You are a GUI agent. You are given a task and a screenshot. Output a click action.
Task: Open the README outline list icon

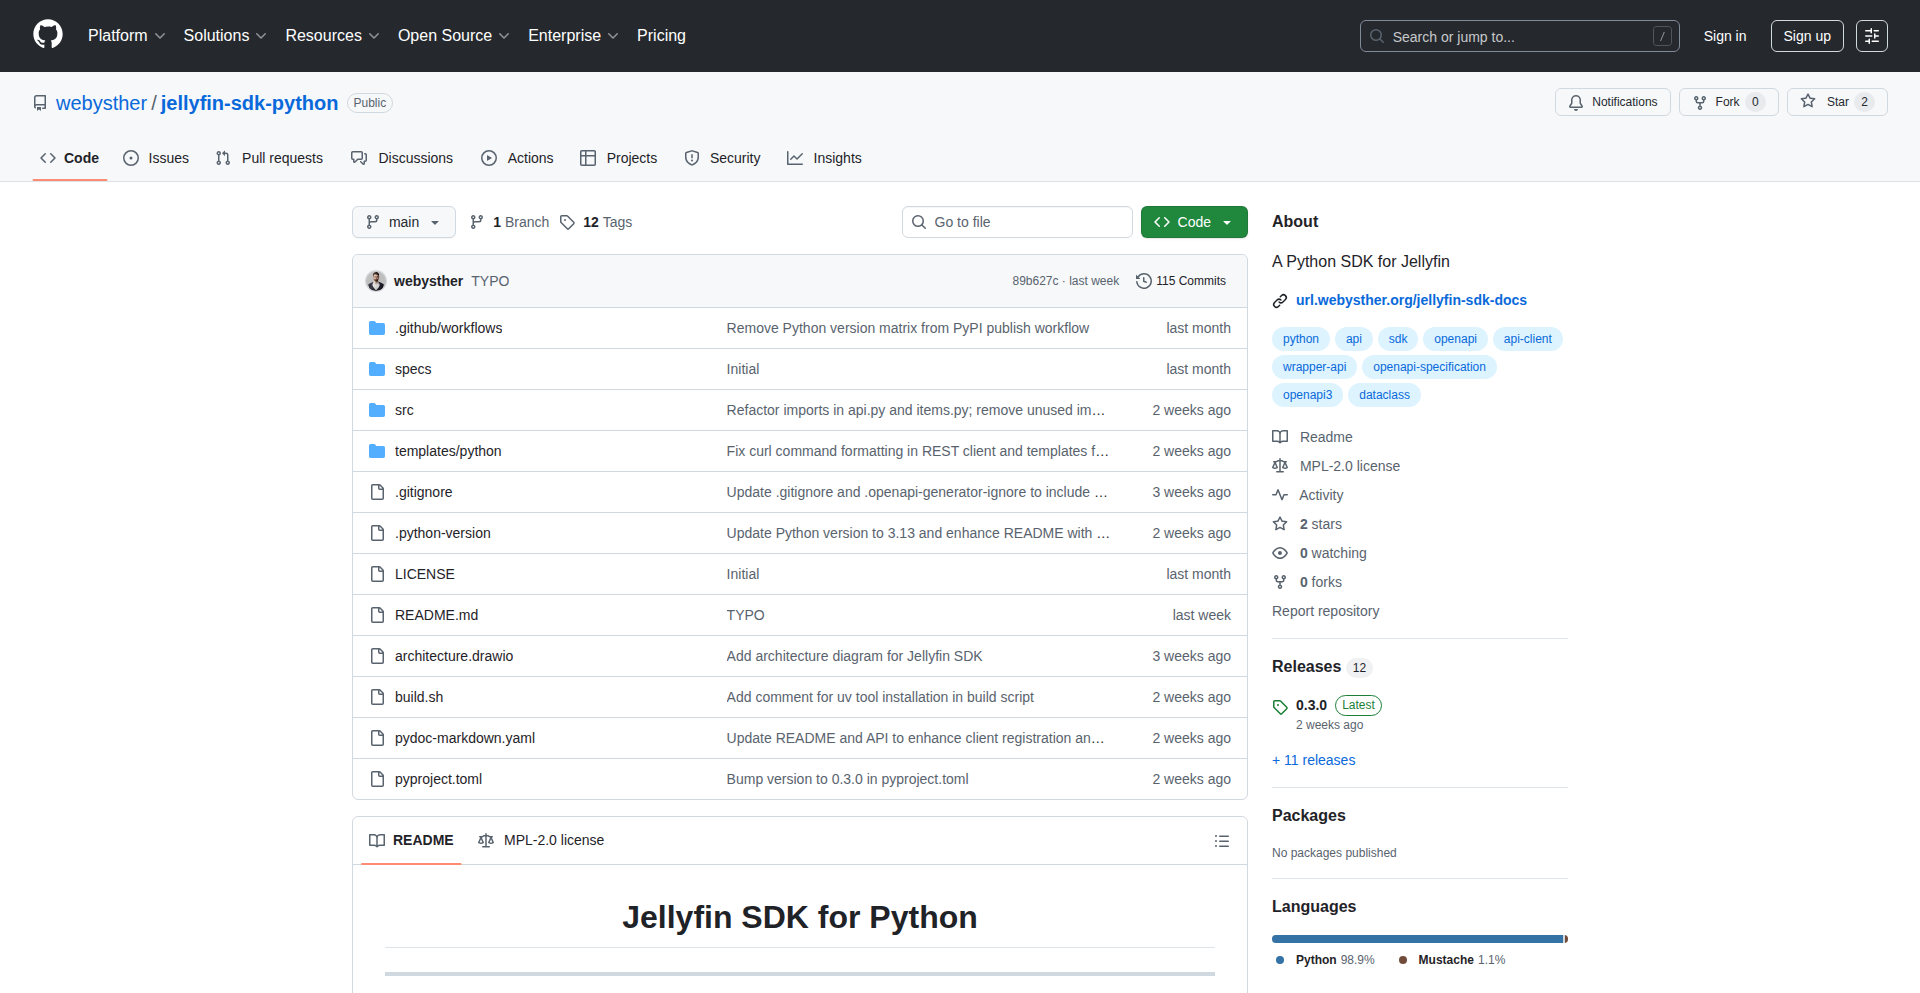[1221, 841]
